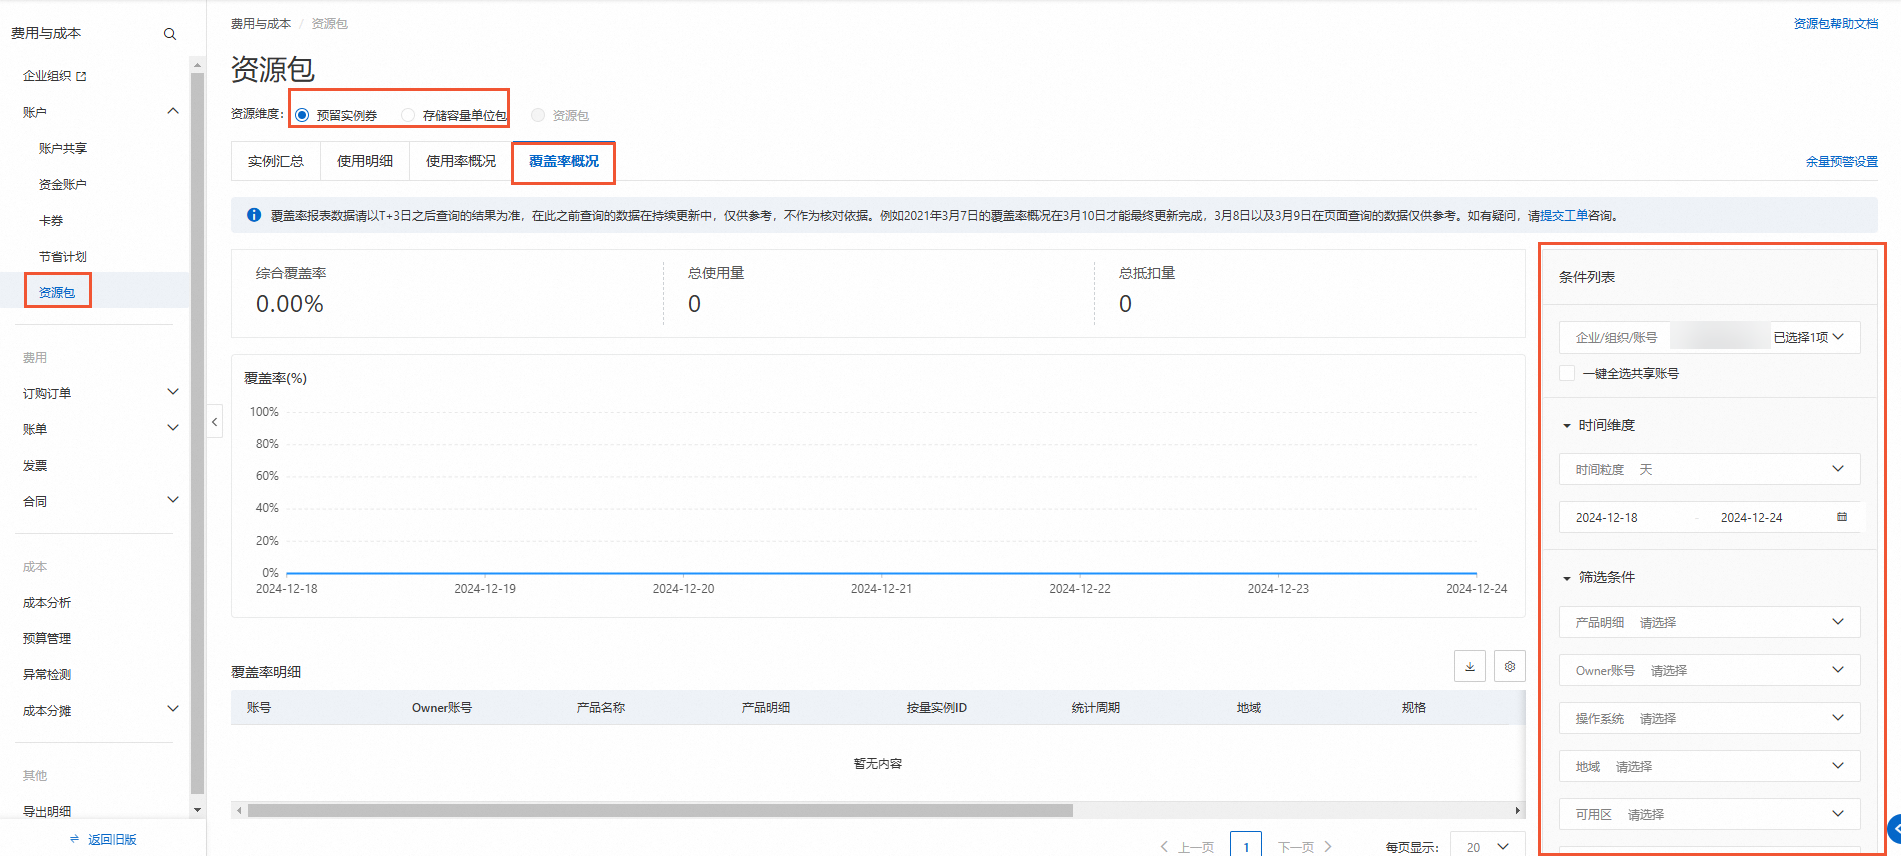Click the horizontal scrollbar's right arrow

1518,810
